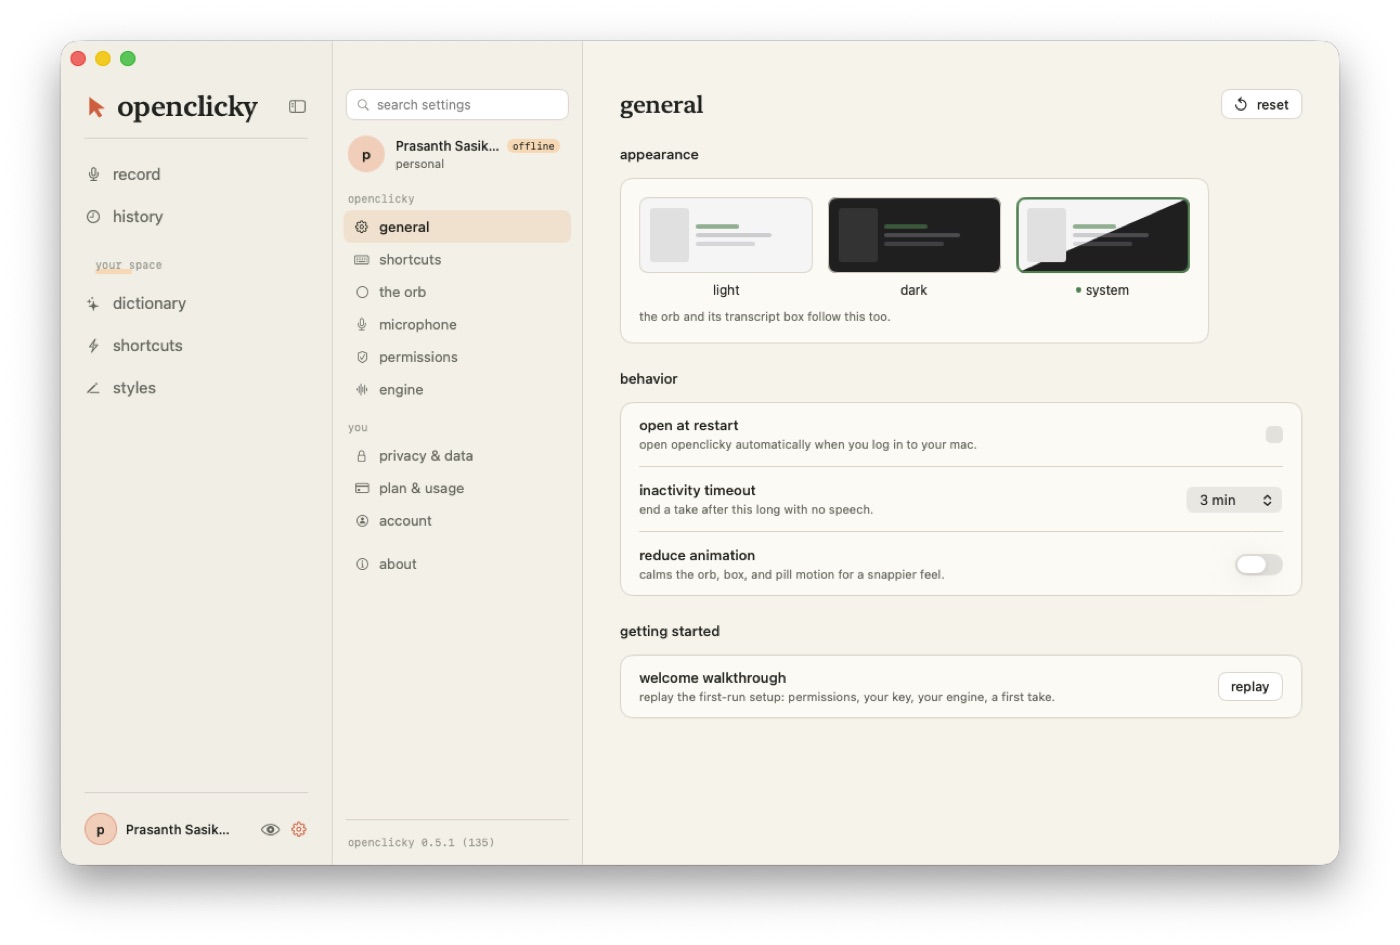Focus the search settings field
The image size is (1400, 945).
click(x=457, y=105)
